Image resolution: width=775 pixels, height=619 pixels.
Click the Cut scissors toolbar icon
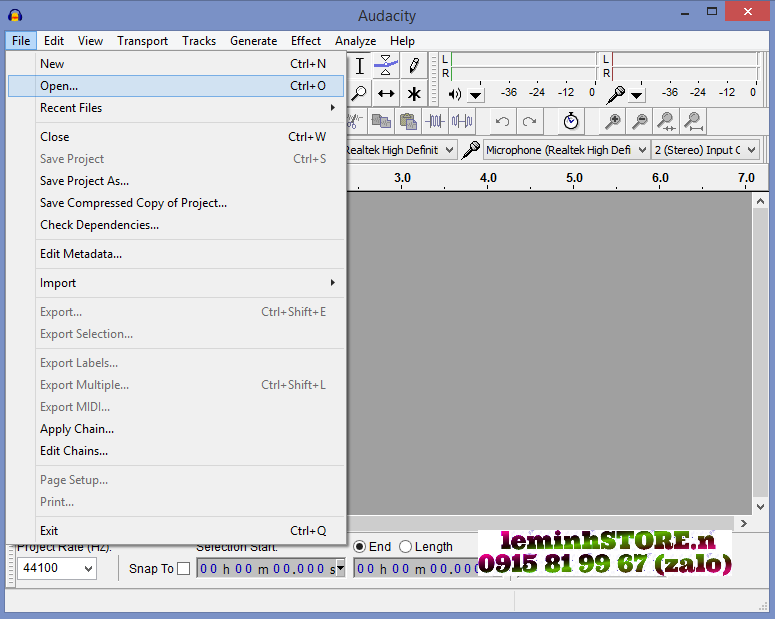pyautogui.click(x=354, y=121)
